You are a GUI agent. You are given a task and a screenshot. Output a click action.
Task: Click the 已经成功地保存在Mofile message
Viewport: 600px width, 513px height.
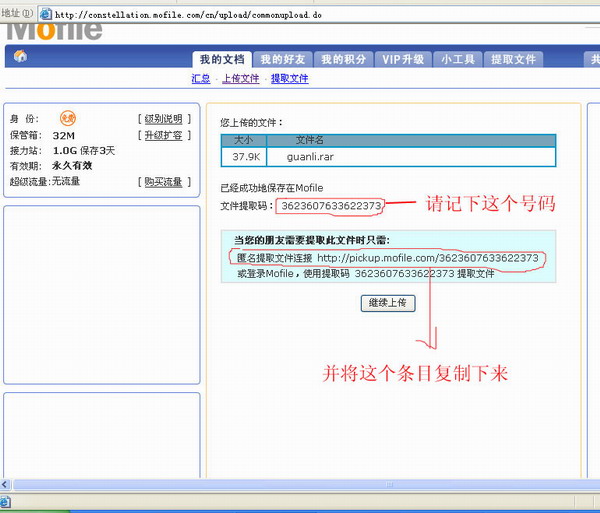click(272, 188)
